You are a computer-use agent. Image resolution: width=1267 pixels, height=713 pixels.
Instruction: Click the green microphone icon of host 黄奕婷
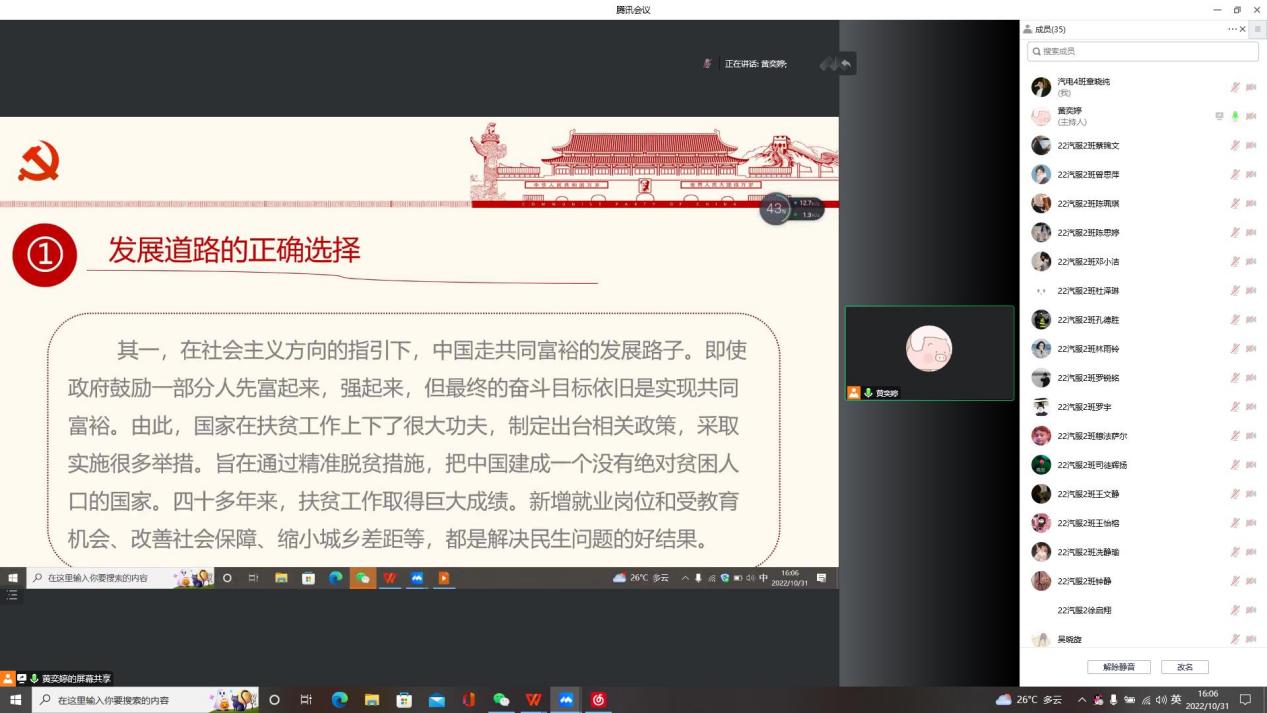point(1235,116)
